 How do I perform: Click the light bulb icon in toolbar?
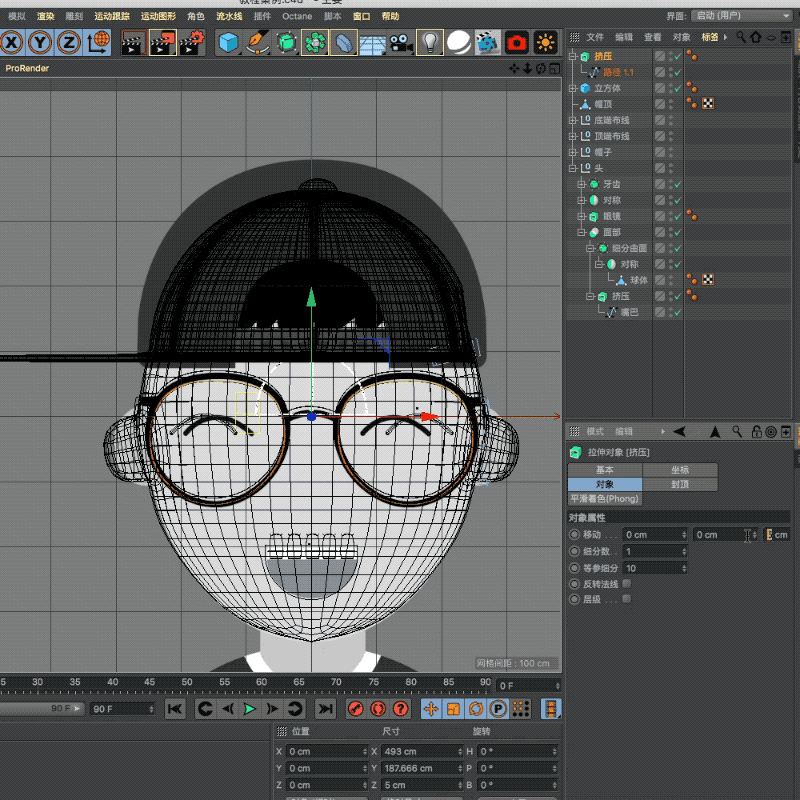[x=430, y=43]
